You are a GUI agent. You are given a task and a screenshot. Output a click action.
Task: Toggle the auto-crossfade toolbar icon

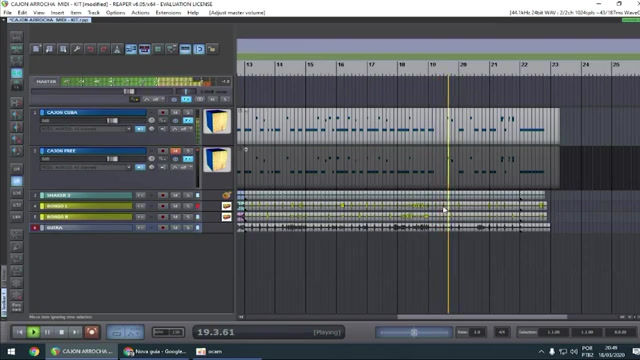(131, 49)
